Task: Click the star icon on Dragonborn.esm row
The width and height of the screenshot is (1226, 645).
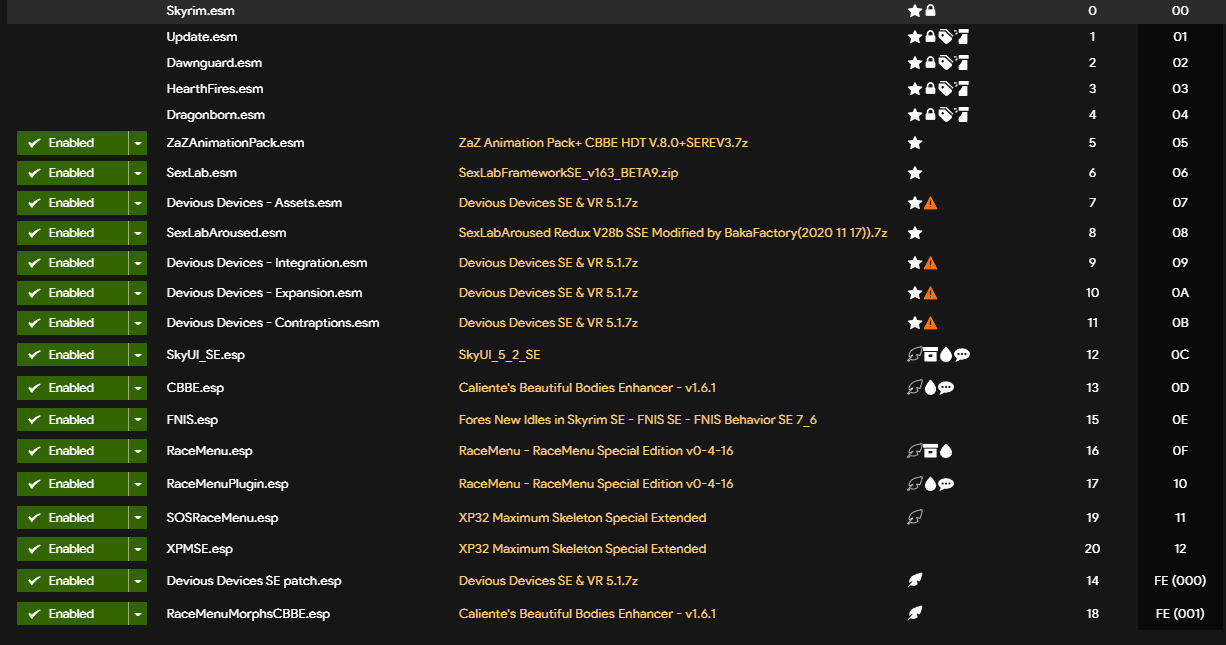Action: (914, 115)
